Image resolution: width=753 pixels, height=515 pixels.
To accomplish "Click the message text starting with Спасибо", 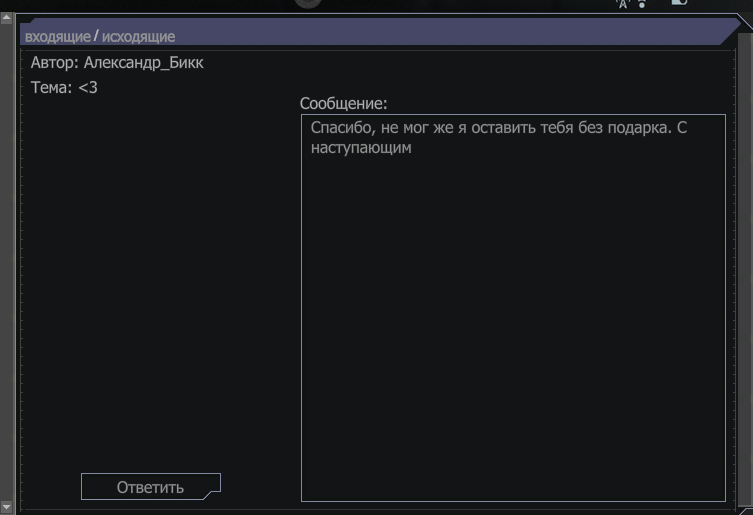I will (x=498, y=137).
